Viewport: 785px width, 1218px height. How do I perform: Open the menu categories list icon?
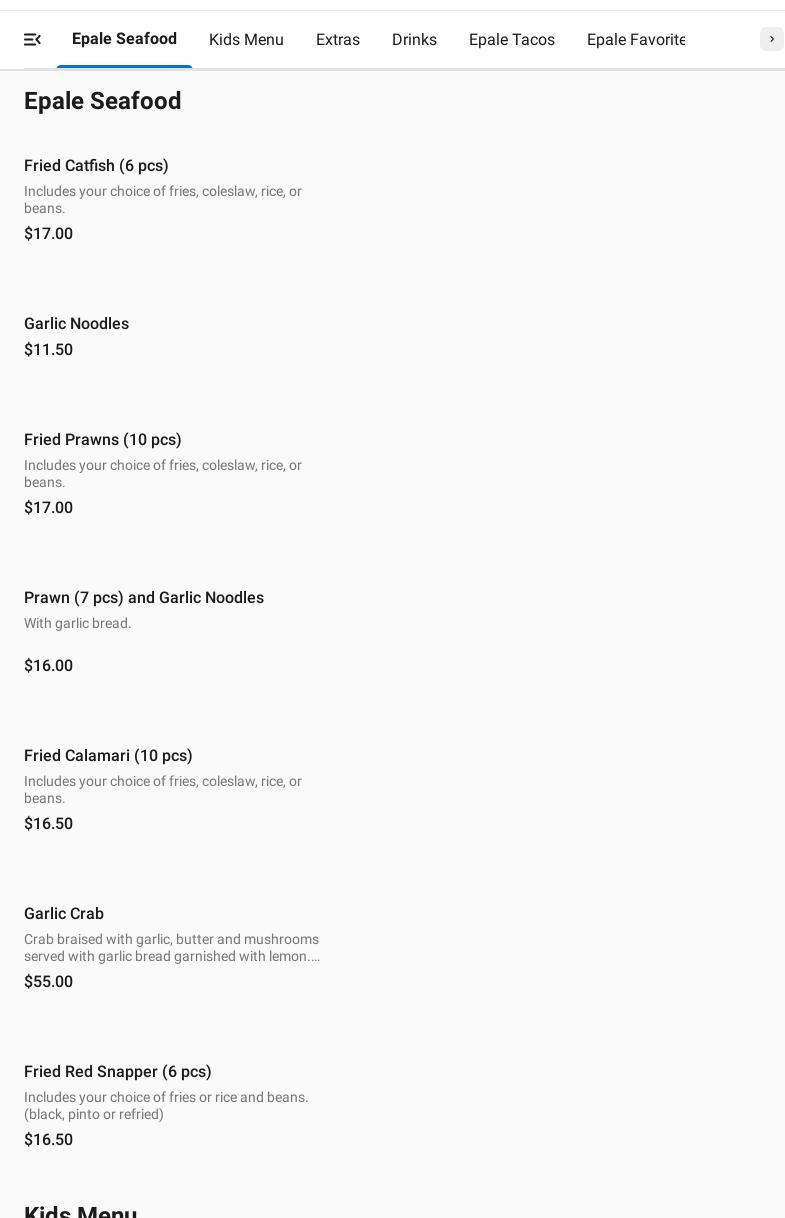tap(32, 40)
